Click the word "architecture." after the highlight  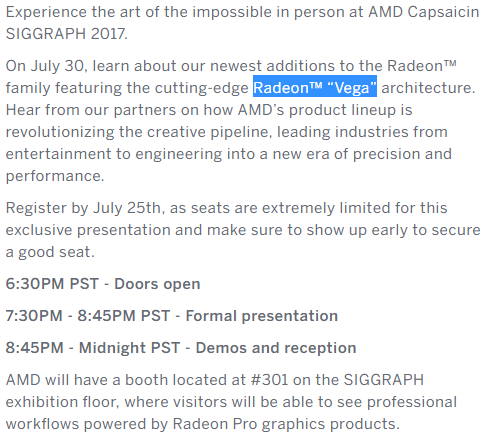(x=428, y=88)
